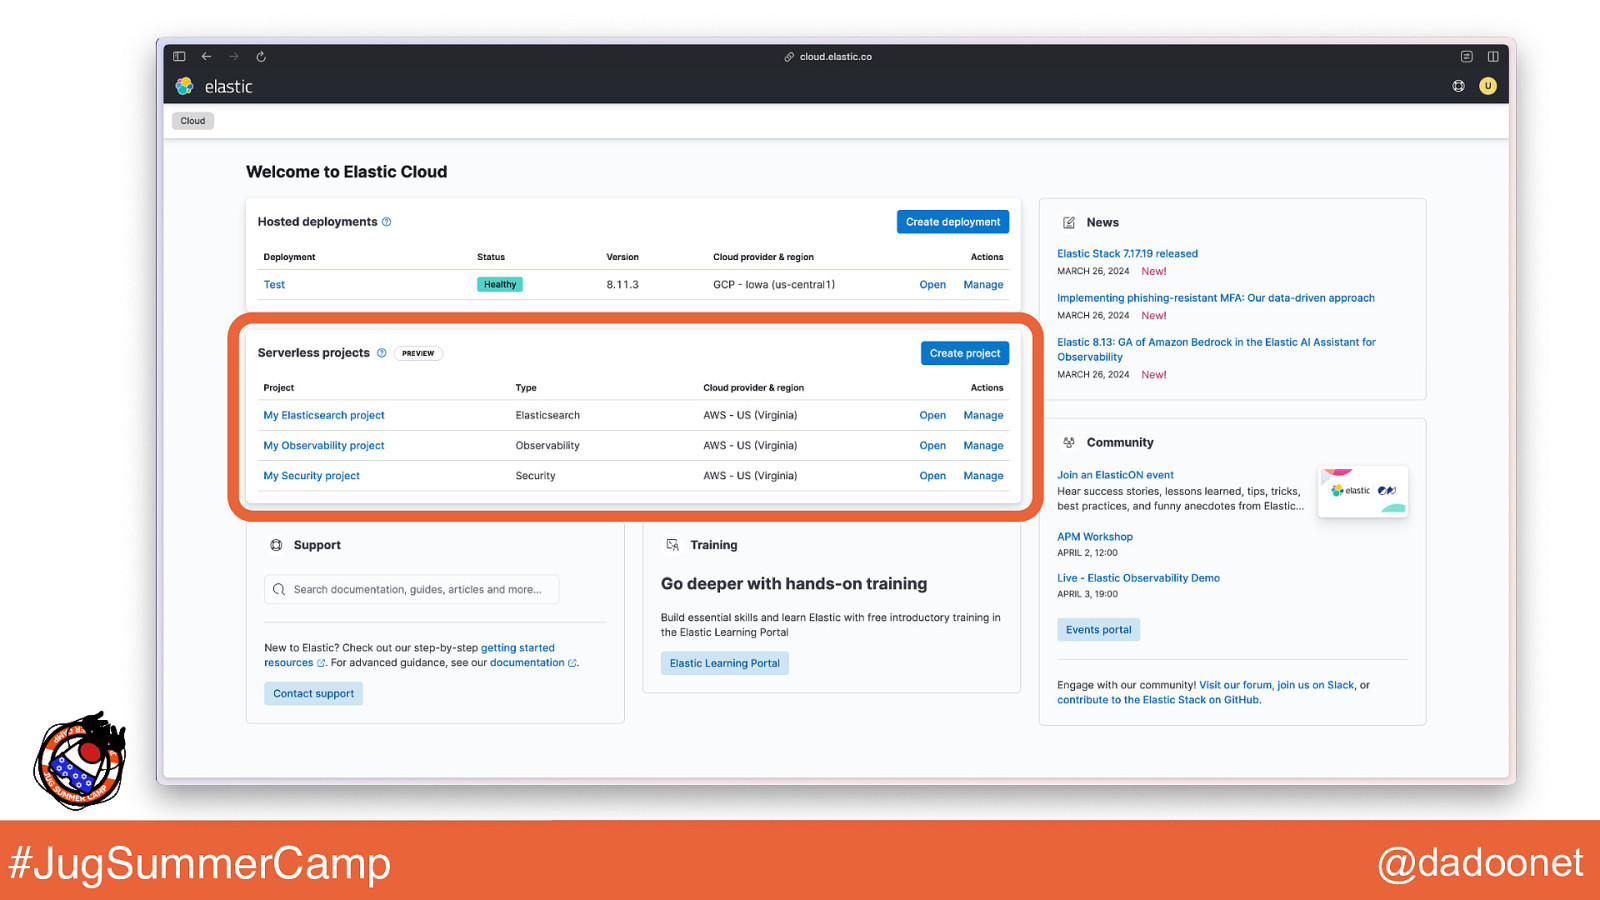This screenshot has width=1600, height=900.
Task: Click the Training section icon
Action: (673, 545)
